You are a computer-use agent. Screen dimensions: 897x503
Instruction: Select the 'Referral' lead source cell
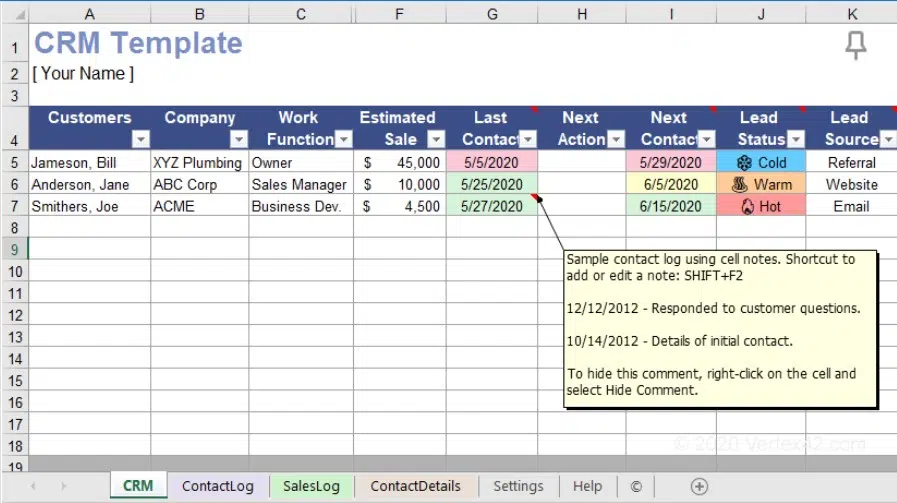click(851, 163)
